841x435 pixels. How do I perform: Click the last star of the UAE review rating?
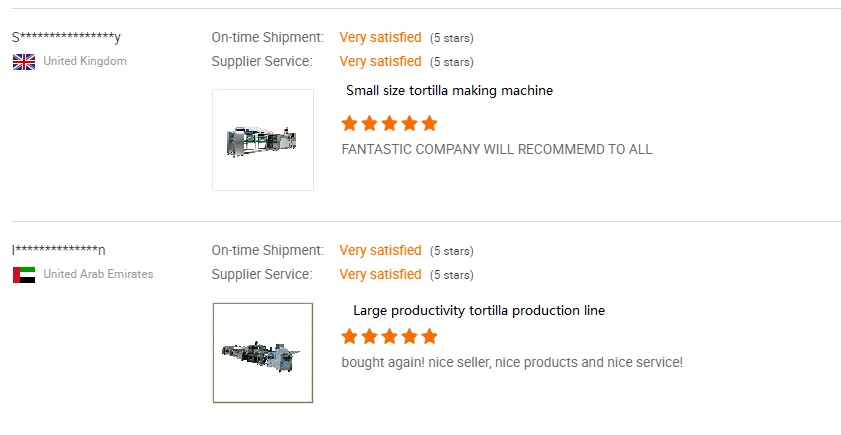tap(429, 337)
